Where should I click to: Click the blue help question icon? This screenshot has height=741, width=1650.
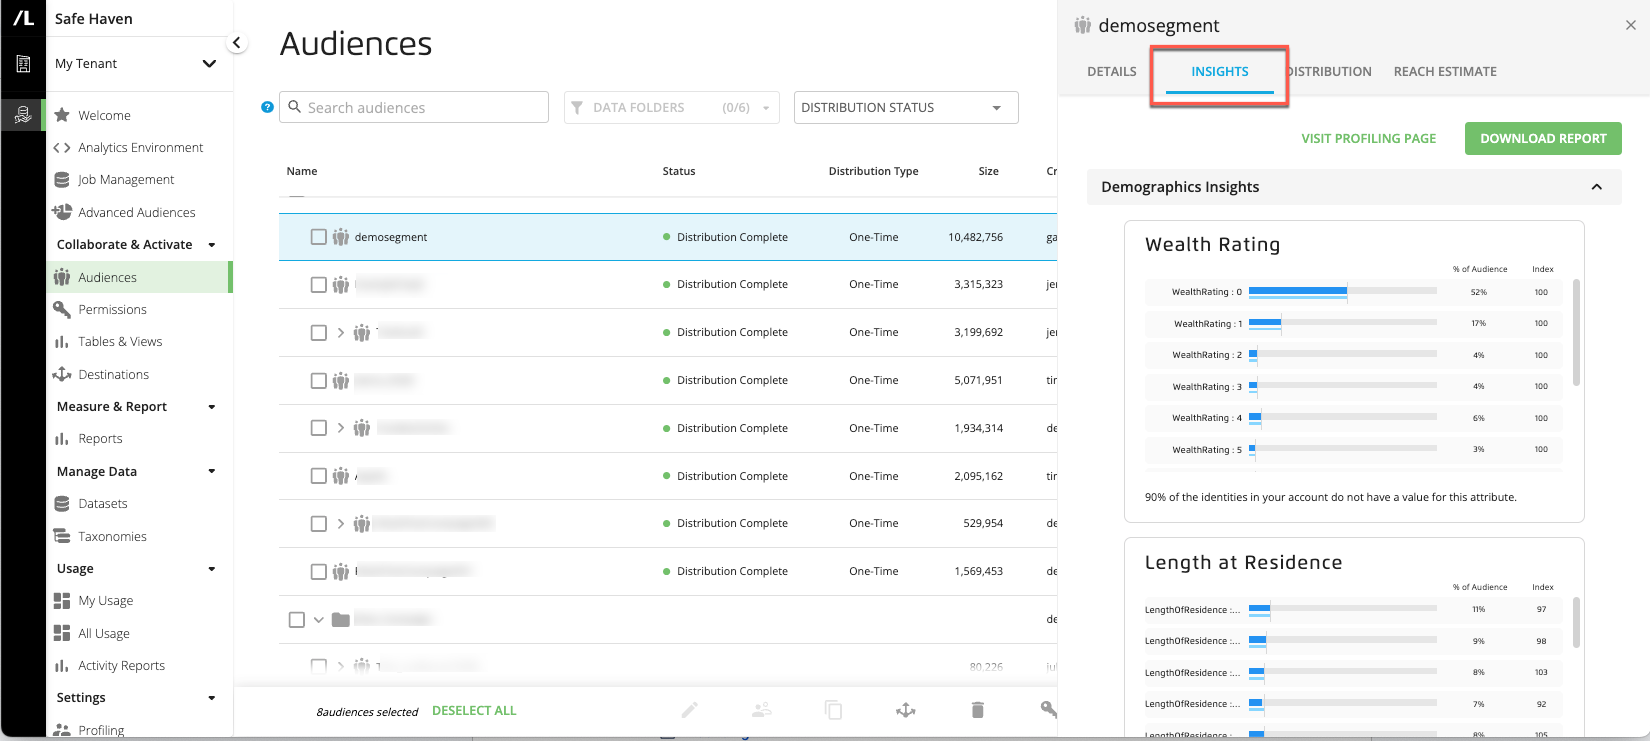point(267,107)
